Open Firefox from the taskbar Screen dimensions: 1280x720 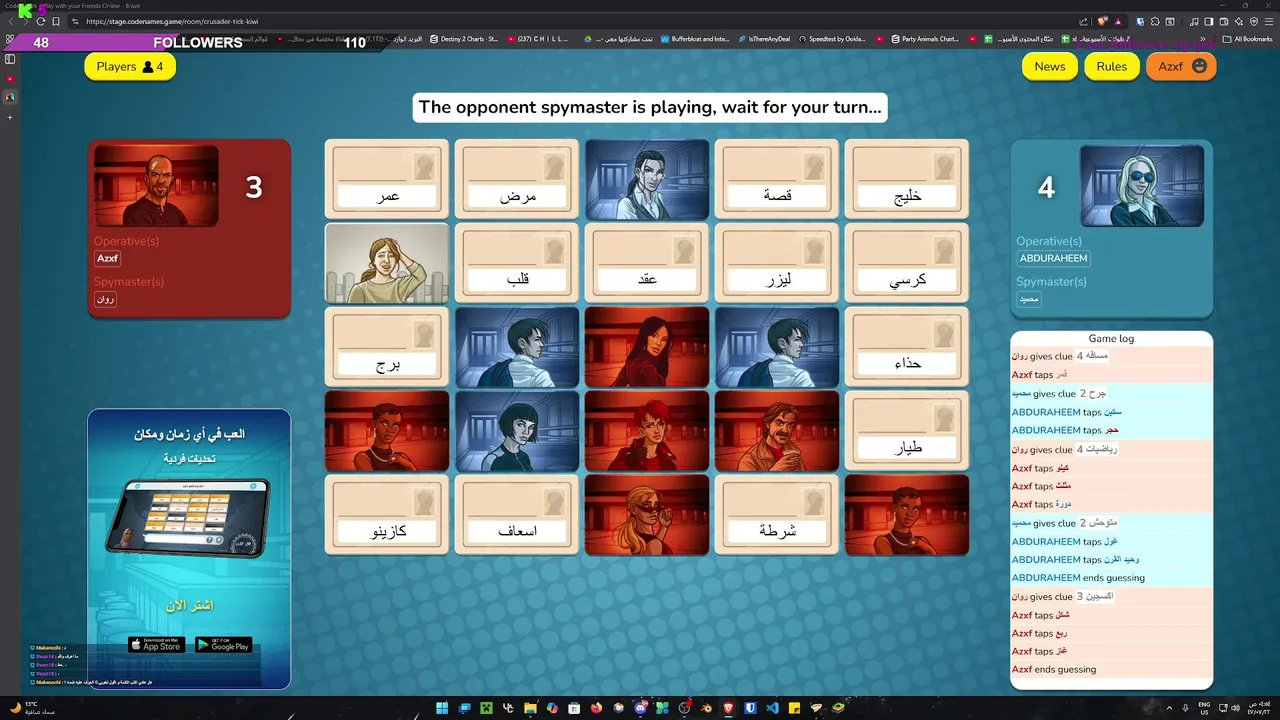tap(596, 708)
